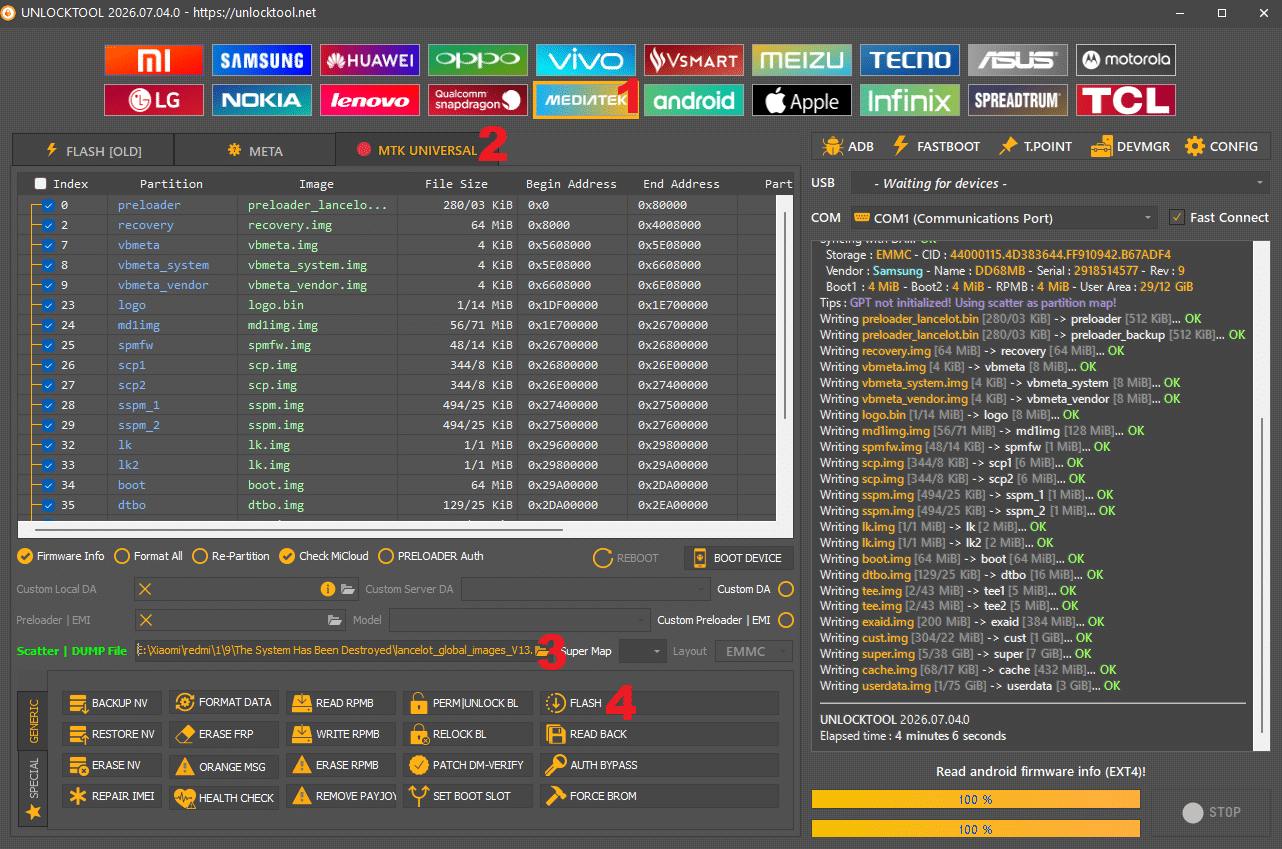Open the FASTBOOT panel

tap(936, 146)
